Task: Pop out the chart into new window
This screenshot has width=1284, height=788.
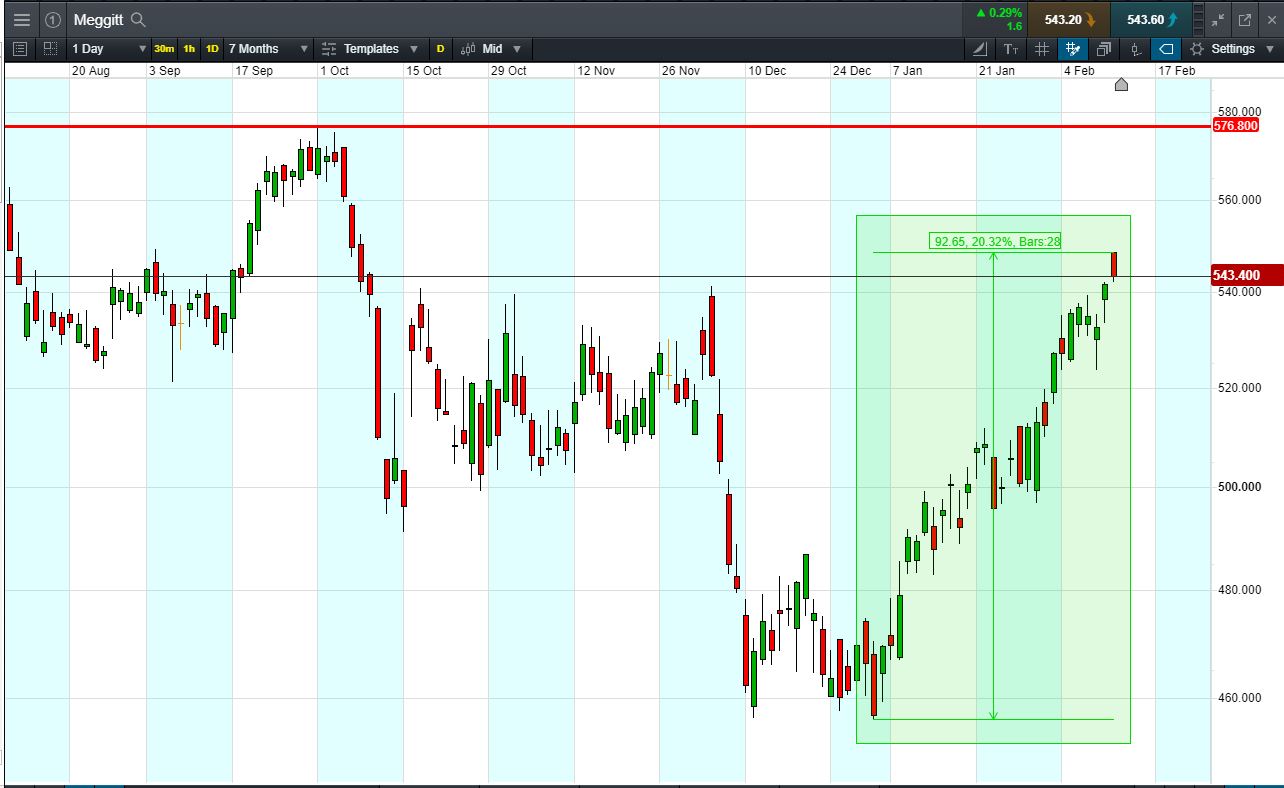Action: 1245,19
